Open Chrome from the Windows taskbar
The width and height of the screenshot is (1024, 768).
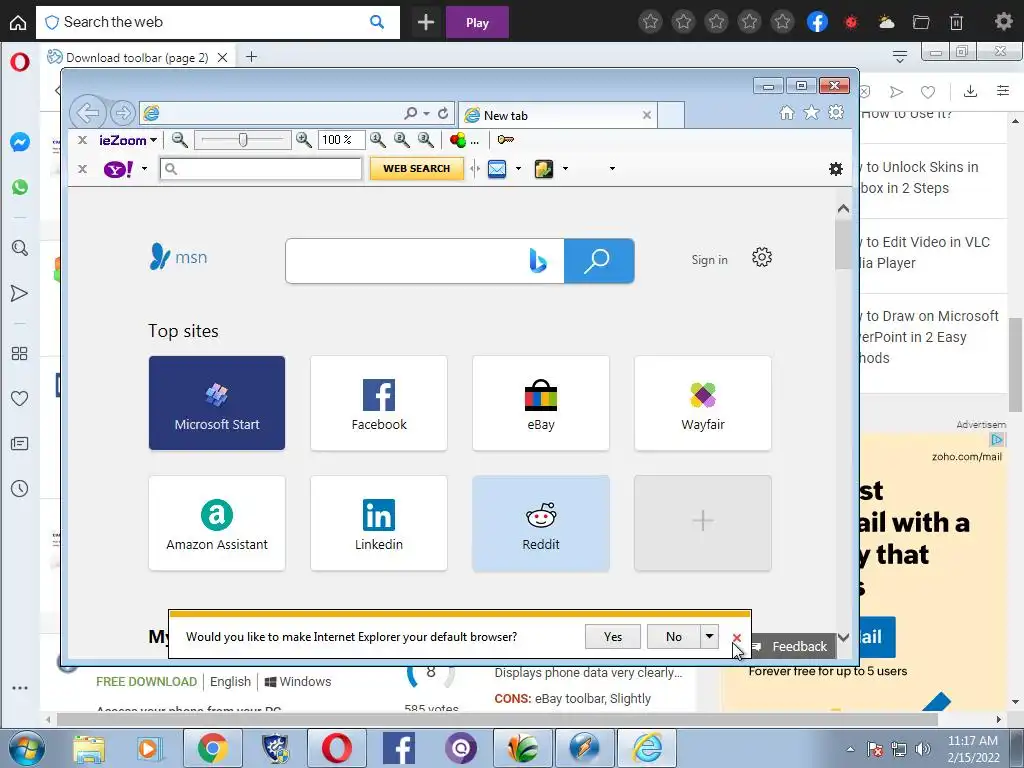coord(212,748)
